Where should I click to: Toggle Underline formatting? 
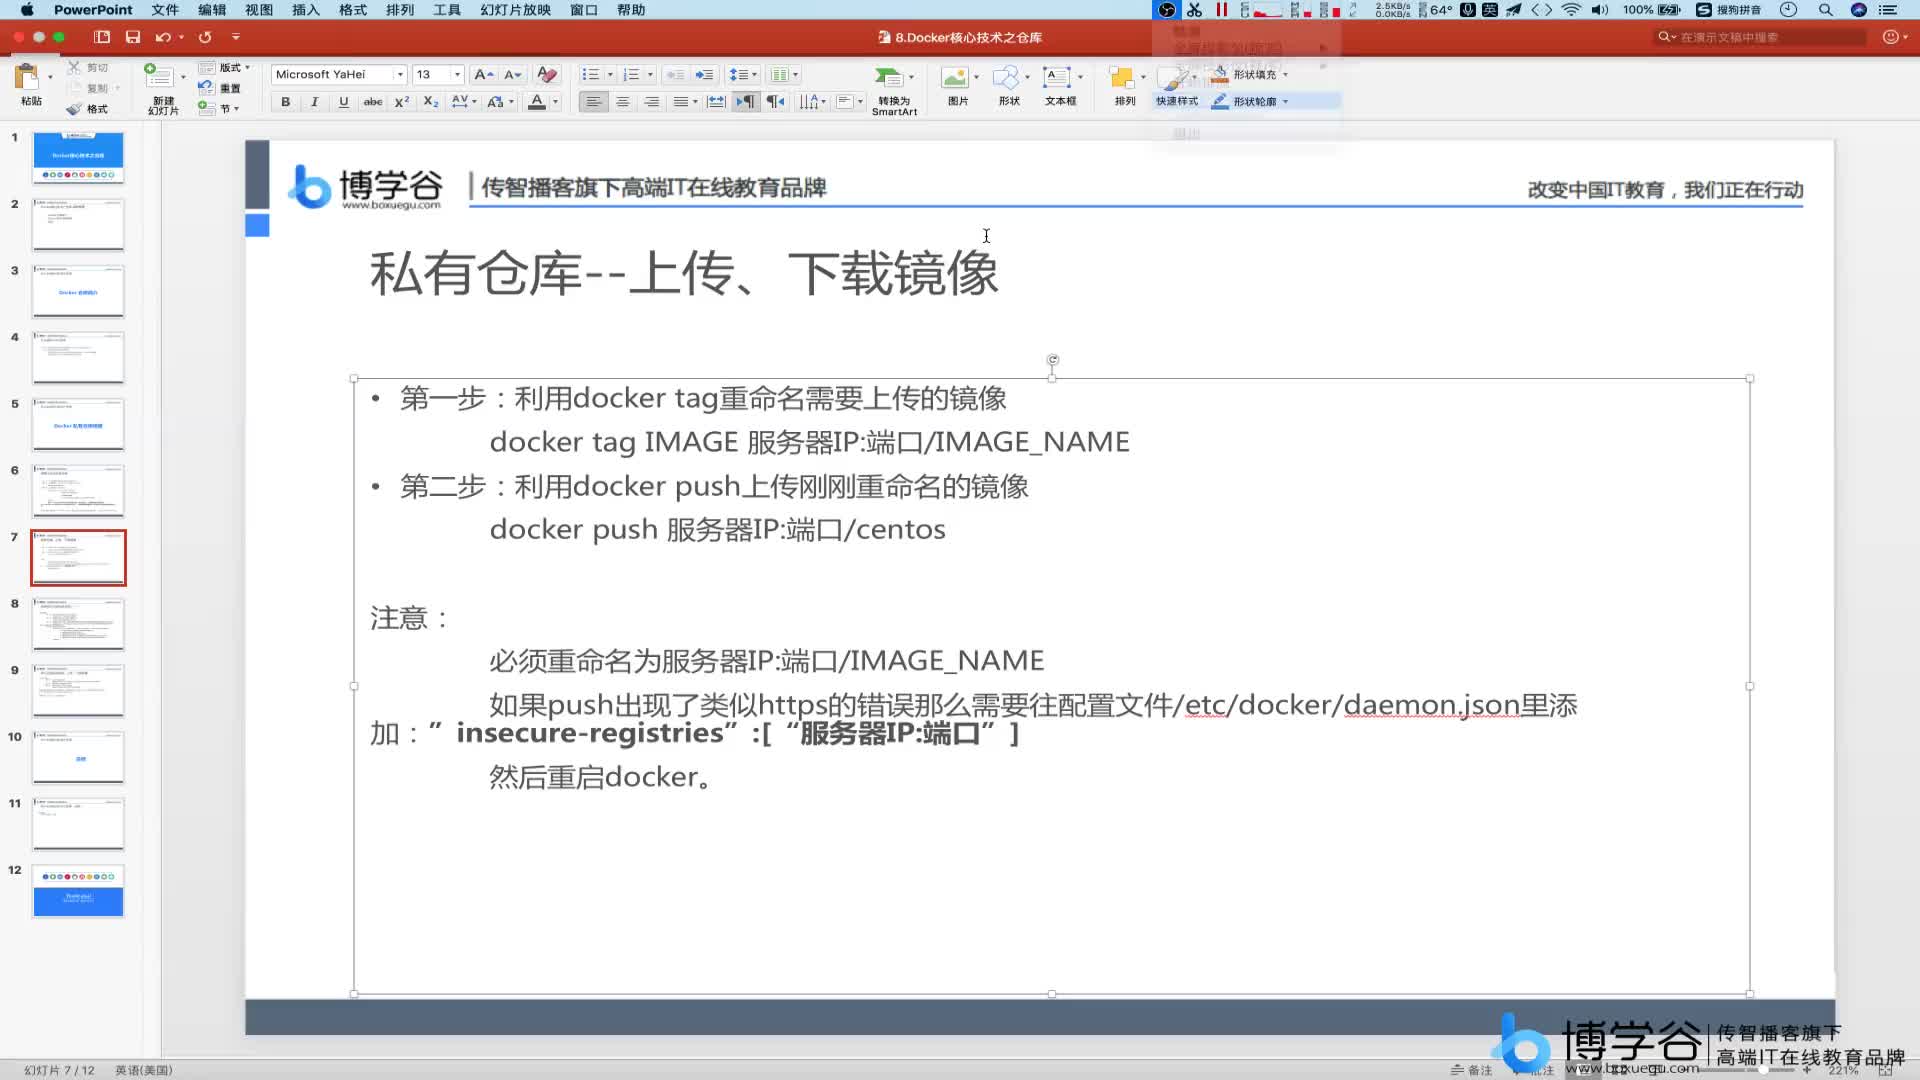tap(344, 102)
